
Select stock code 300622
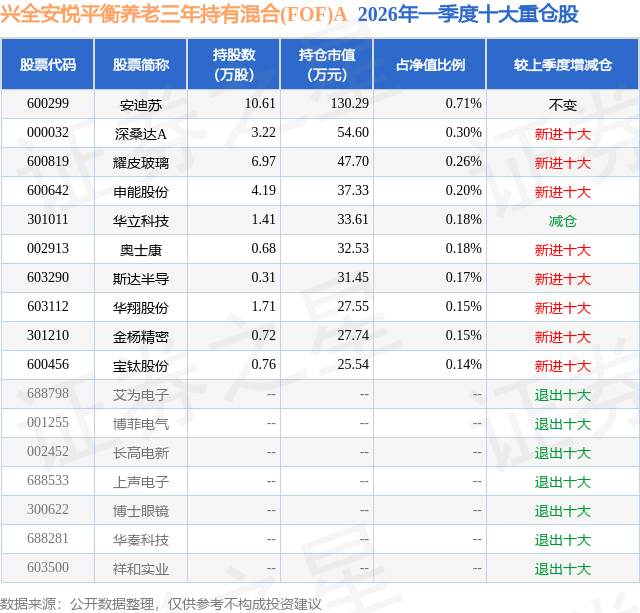pyautogui.click(x=48, y=509)
